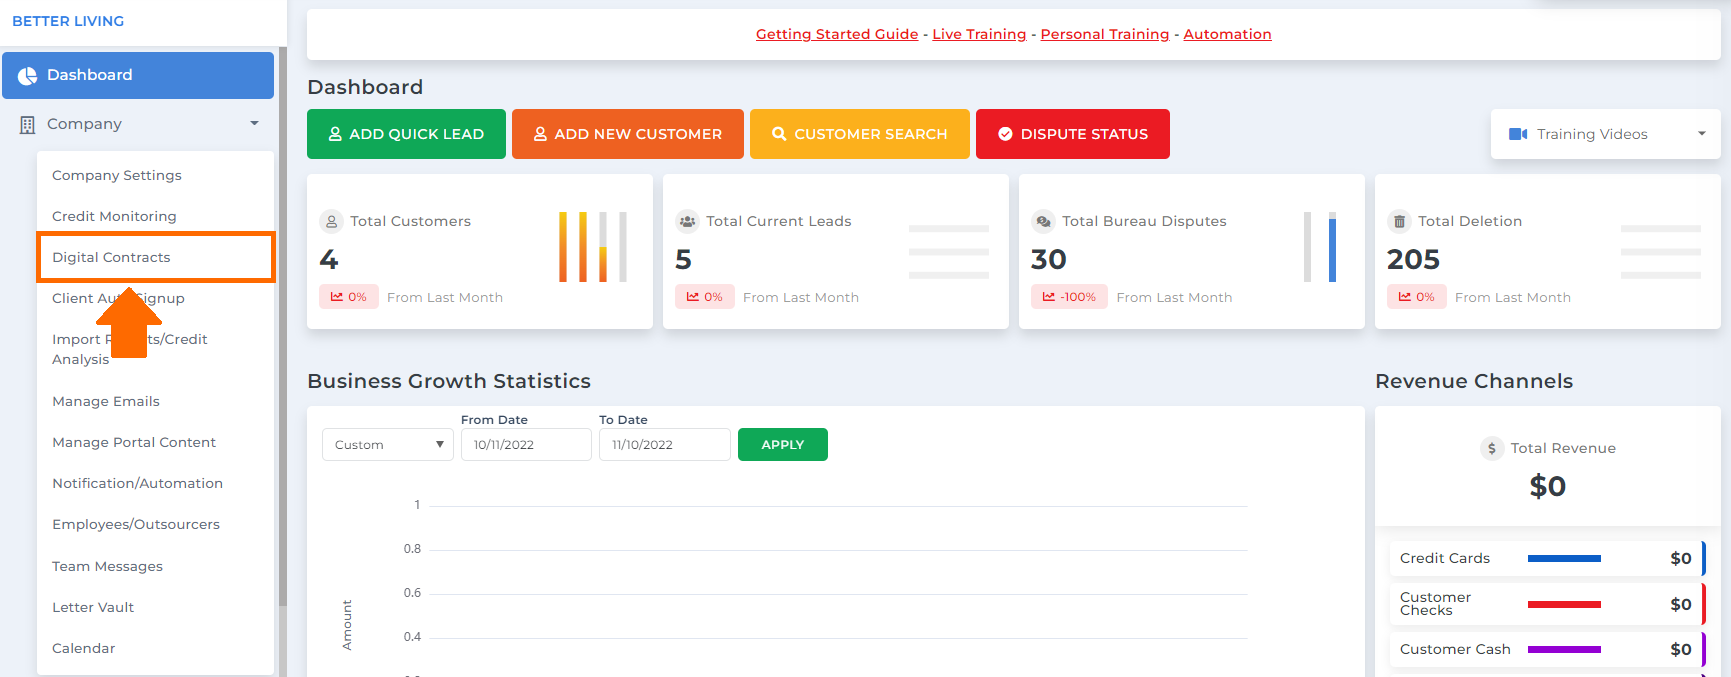Open Manage Portal Content in sidebar
Image resolution: width=1731 pixels, height=677 pixels.
[134, 442]
